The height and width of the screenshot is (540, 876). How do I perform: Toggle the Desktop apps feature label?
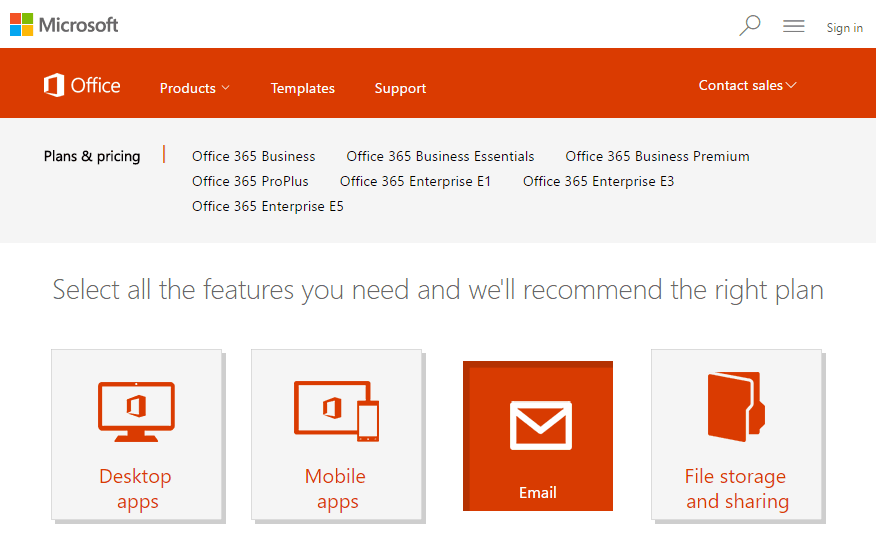[x=136, y=489]
